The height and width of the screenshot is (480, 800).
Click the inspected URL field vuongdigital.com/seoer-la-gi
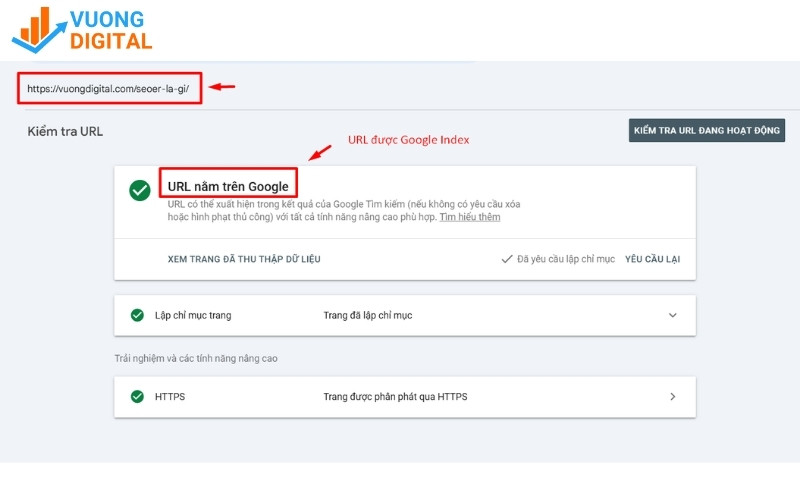tap(115, 88)
